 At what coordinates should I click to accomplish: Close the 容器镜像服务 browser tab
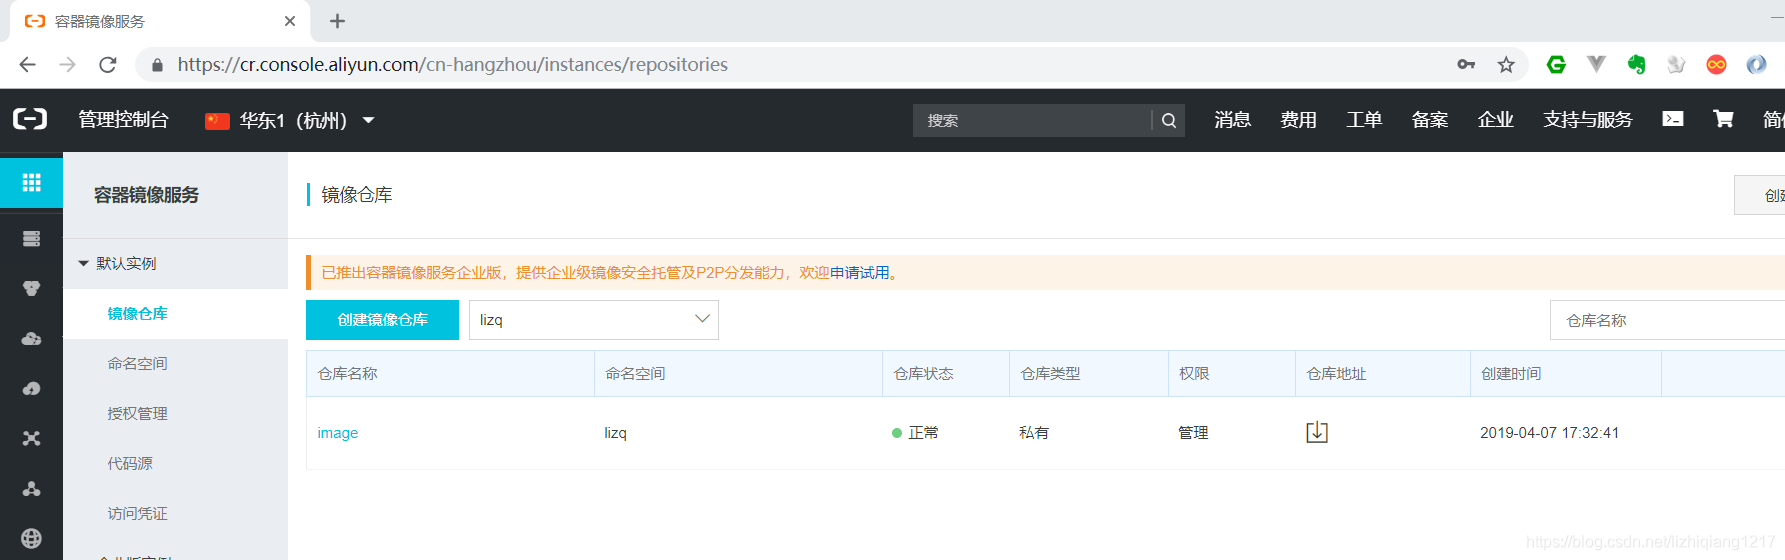click(x=290, y=21)
